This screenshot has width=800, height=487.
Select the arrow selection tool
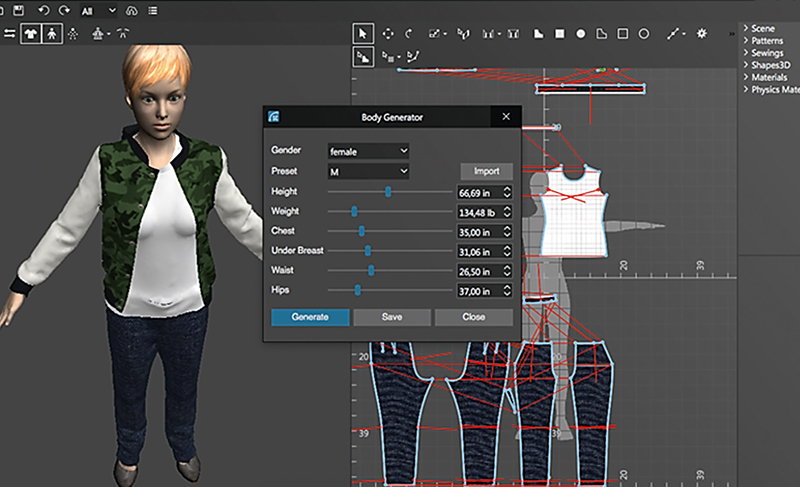tap(363, 34)
